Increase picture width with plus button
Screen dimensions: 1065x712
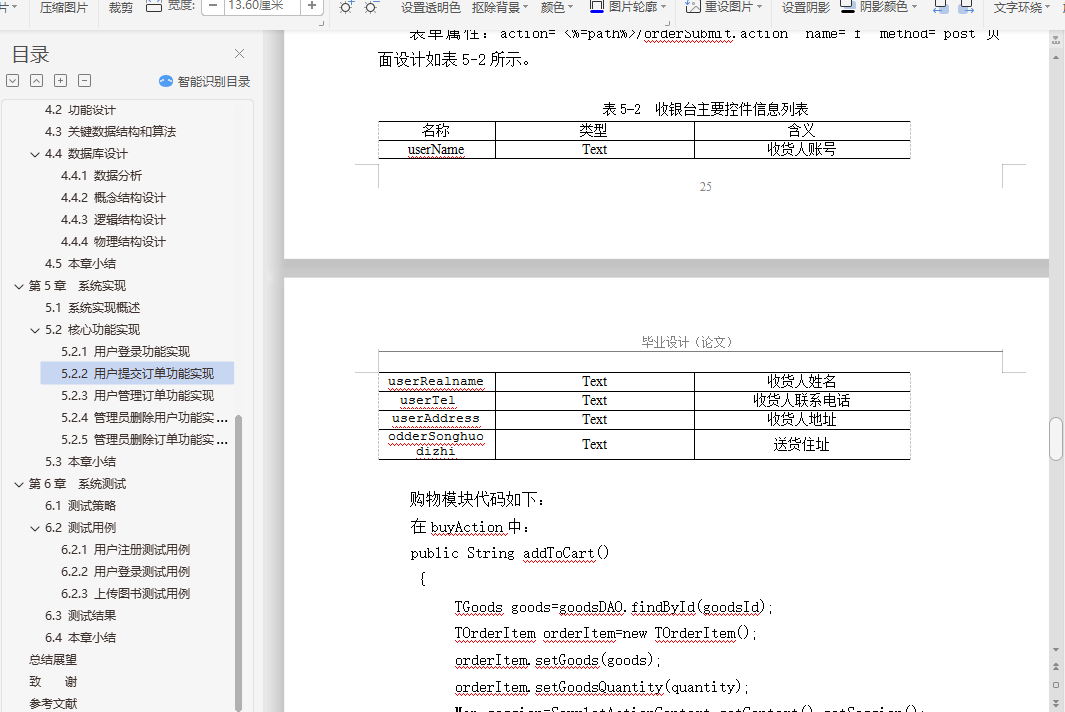pos(312,6)
